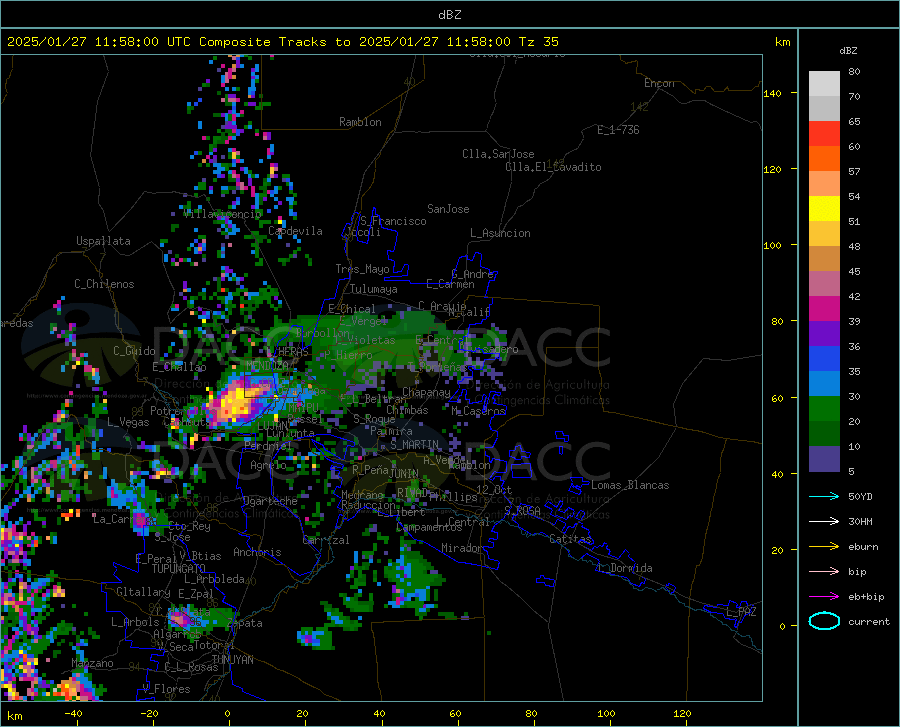The image size is (900, 727).
Task: Click the Chapanay label
Action: (x=426, y=392)
